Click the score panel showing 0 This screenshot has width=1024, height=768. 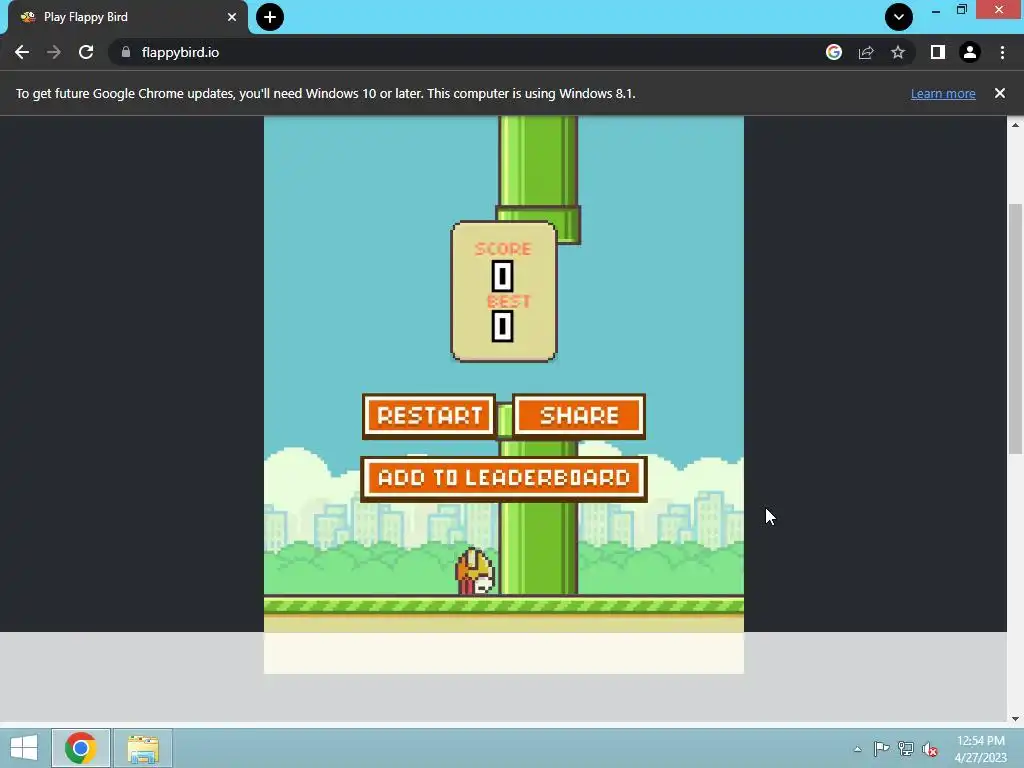point(504,291)
